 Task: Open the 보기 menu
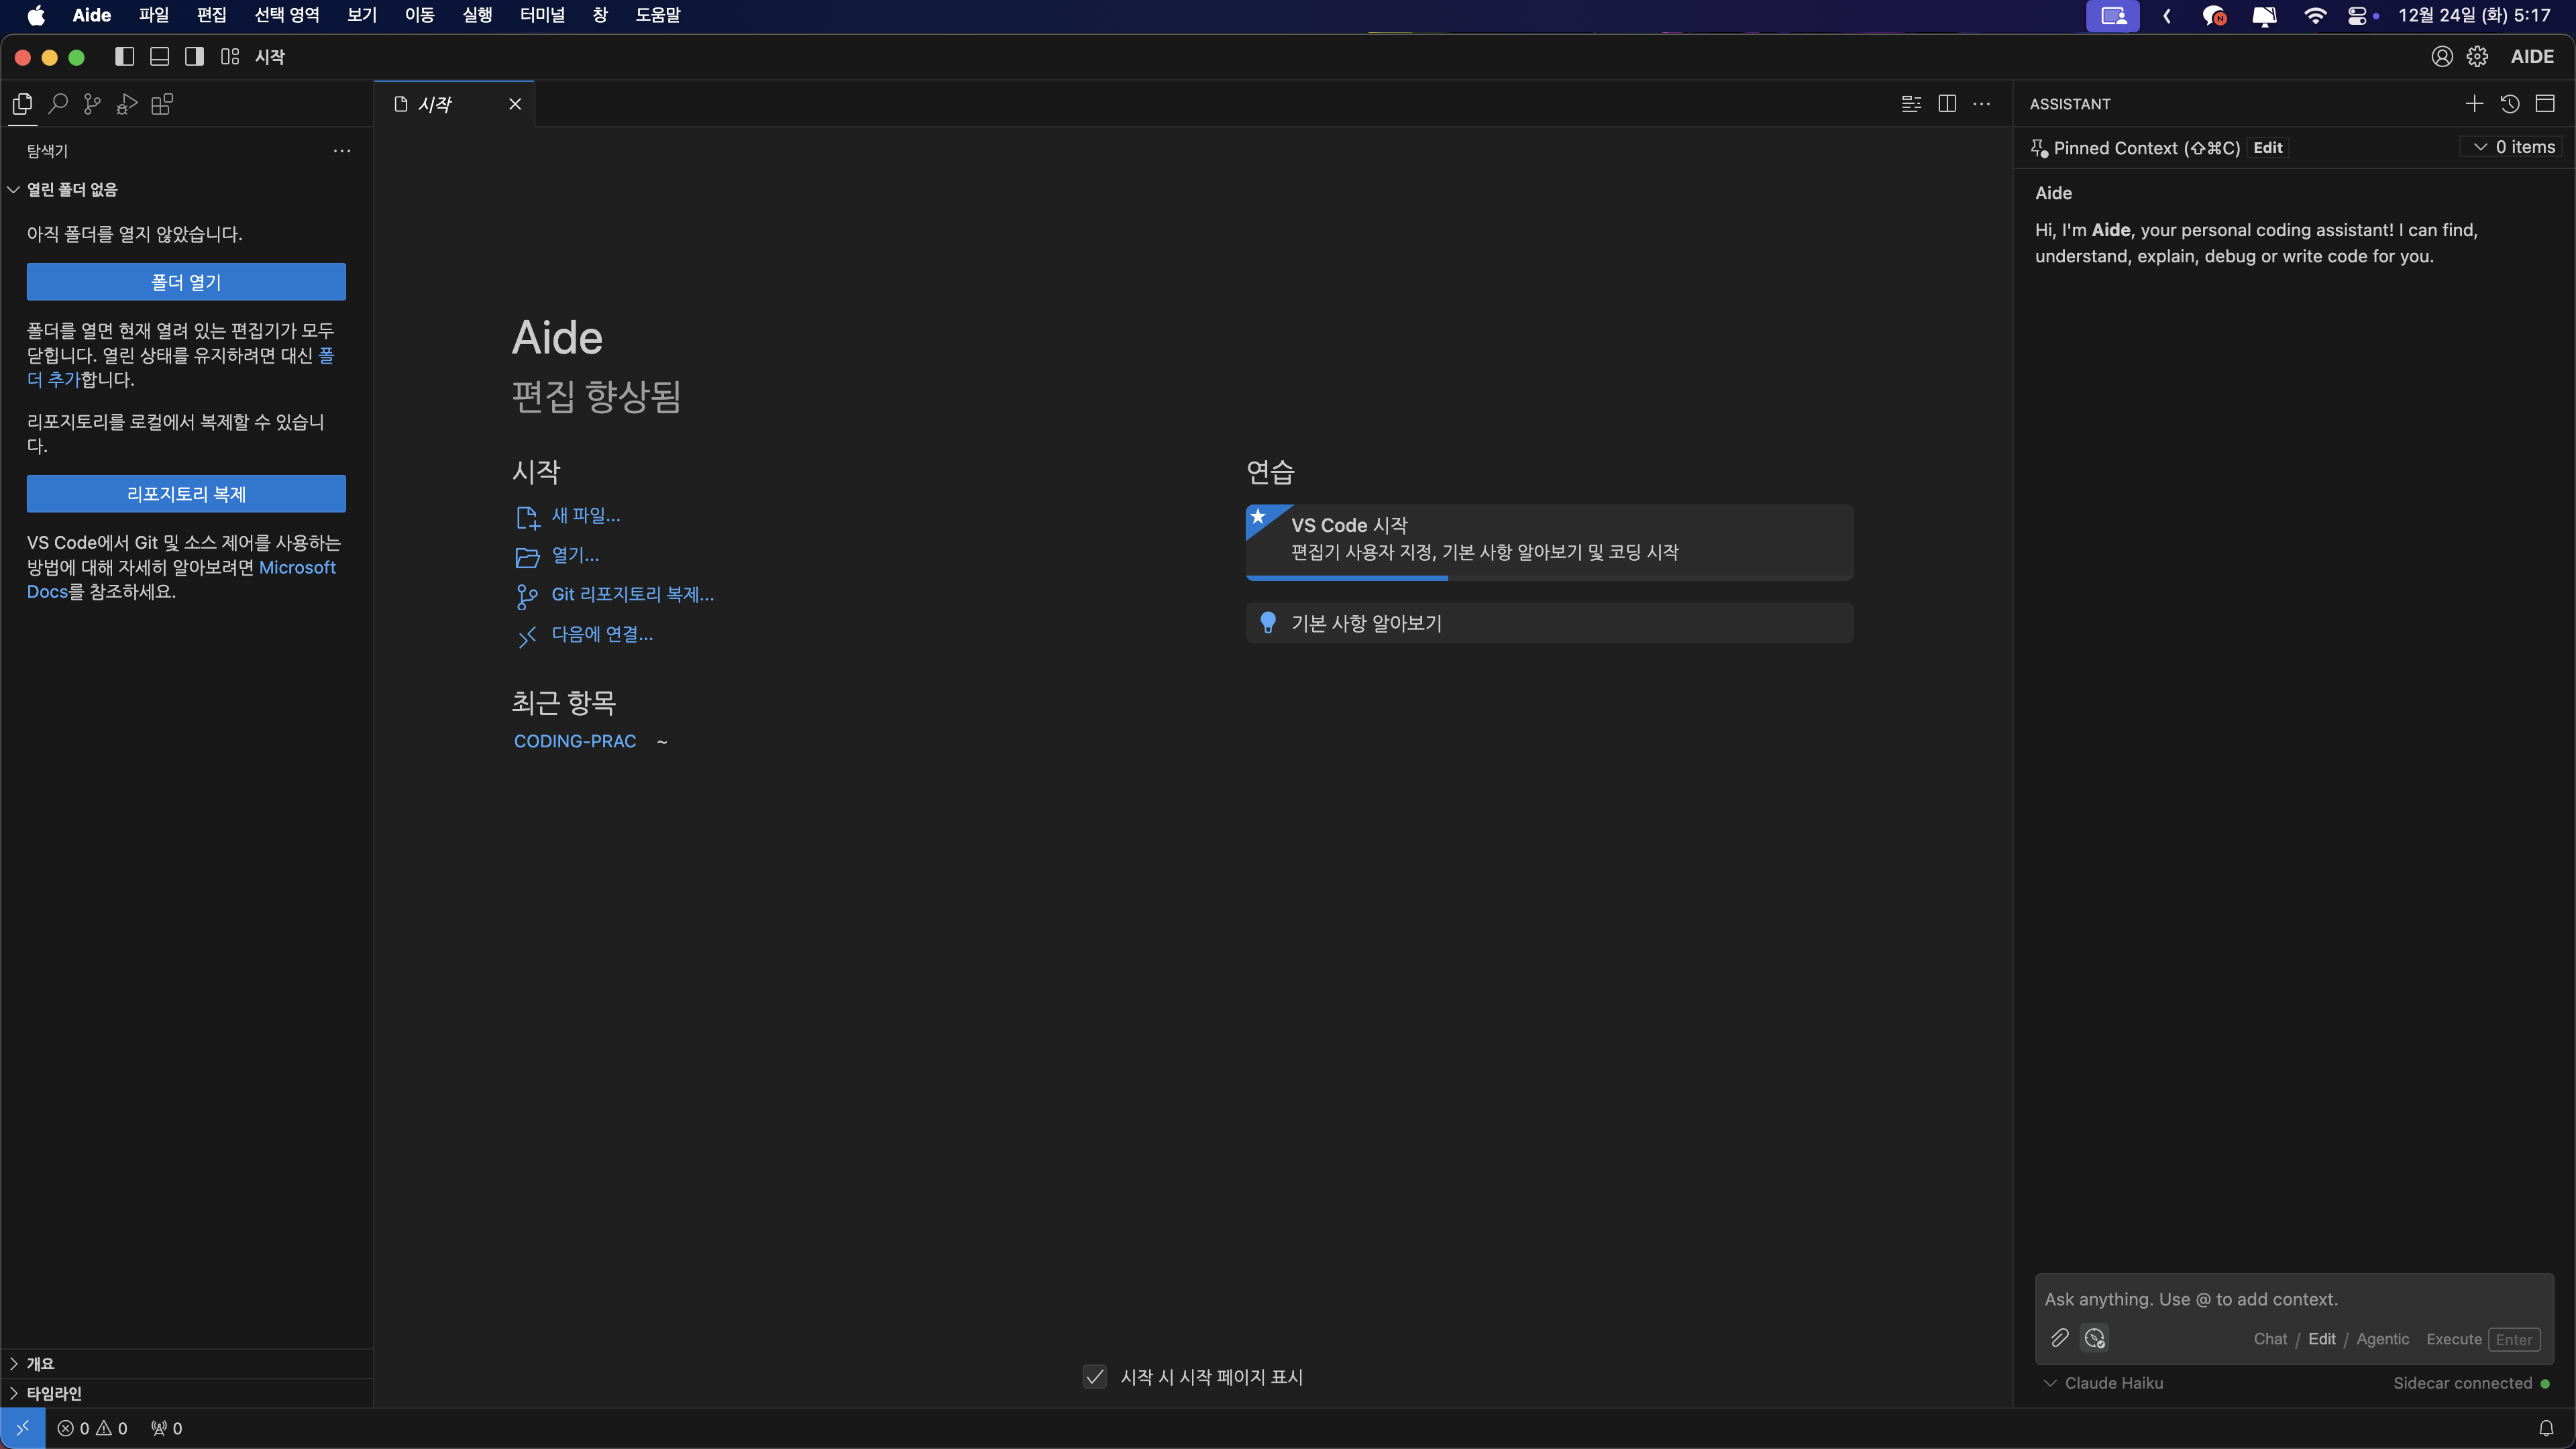[x=362, y=15]
